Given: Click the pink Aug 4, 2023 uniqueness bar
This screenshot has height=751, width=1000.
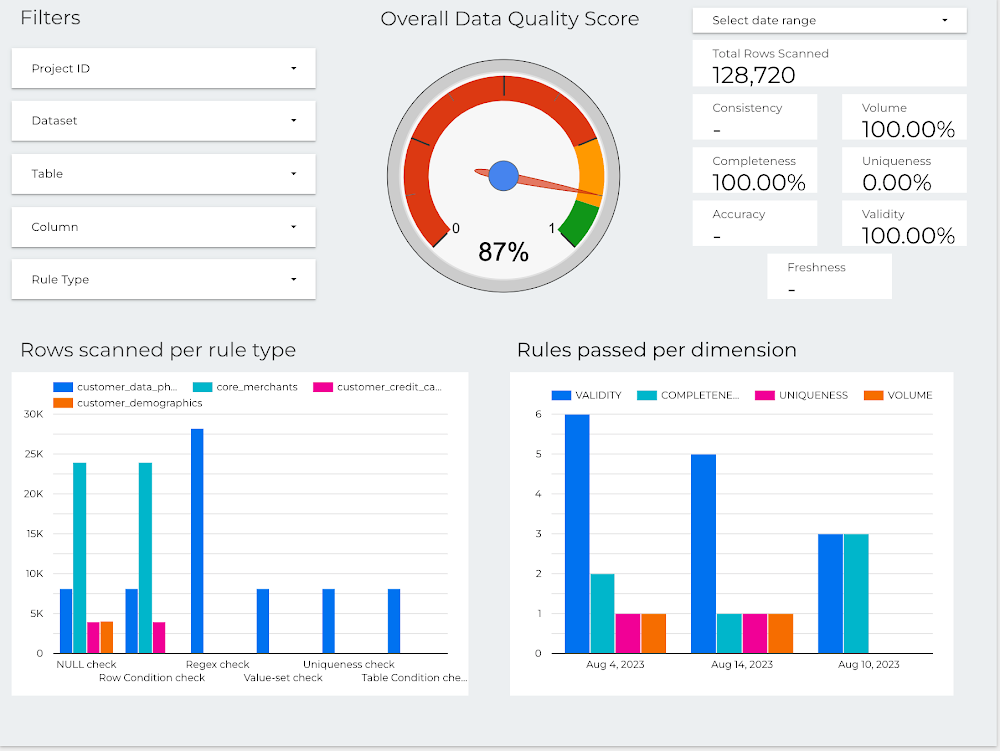Looking at the screenshot, I should tap(628, 633).
